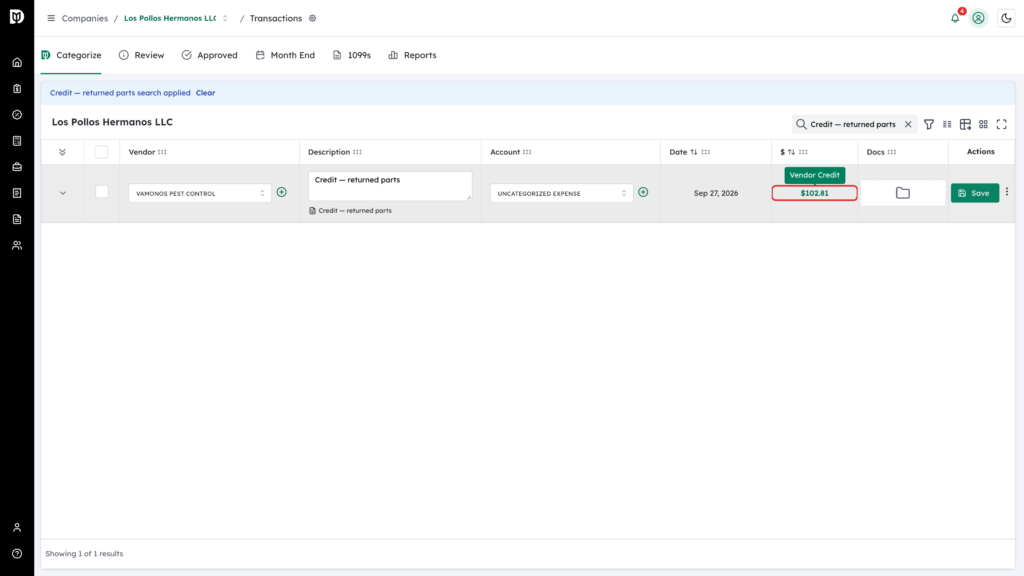Click the Transactions breadcrumb
Image resolution: width=1024 pixels, height=576 pixels.
click(x=276, y=18)
